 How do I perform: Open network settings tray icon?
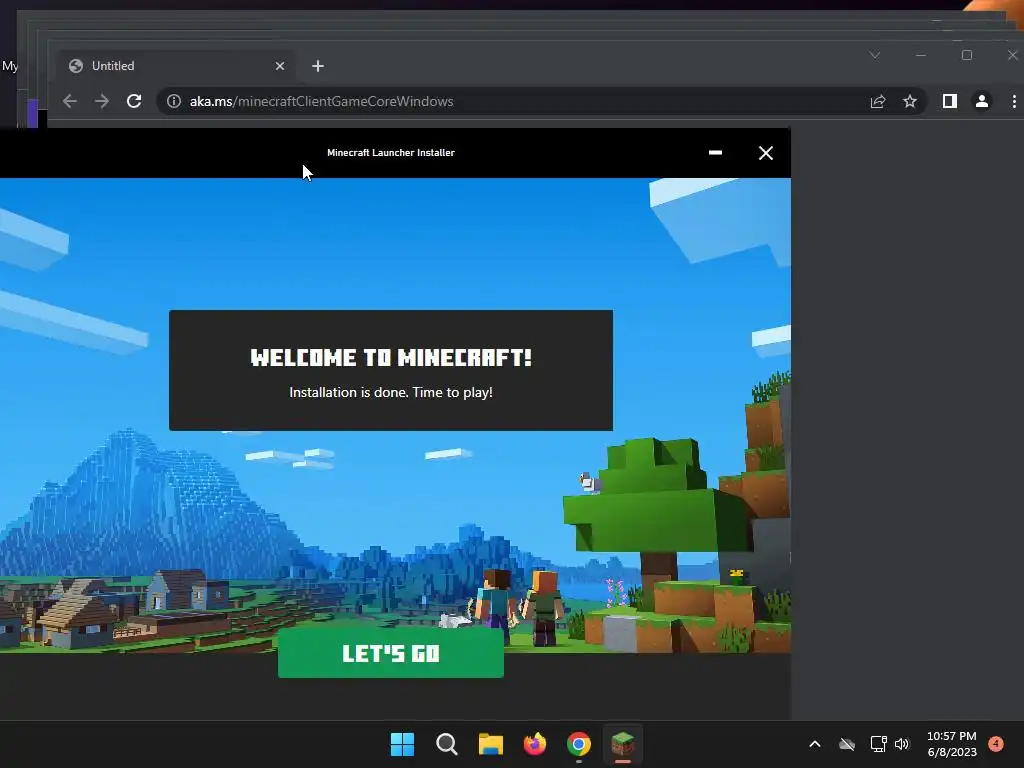(878, 744)
